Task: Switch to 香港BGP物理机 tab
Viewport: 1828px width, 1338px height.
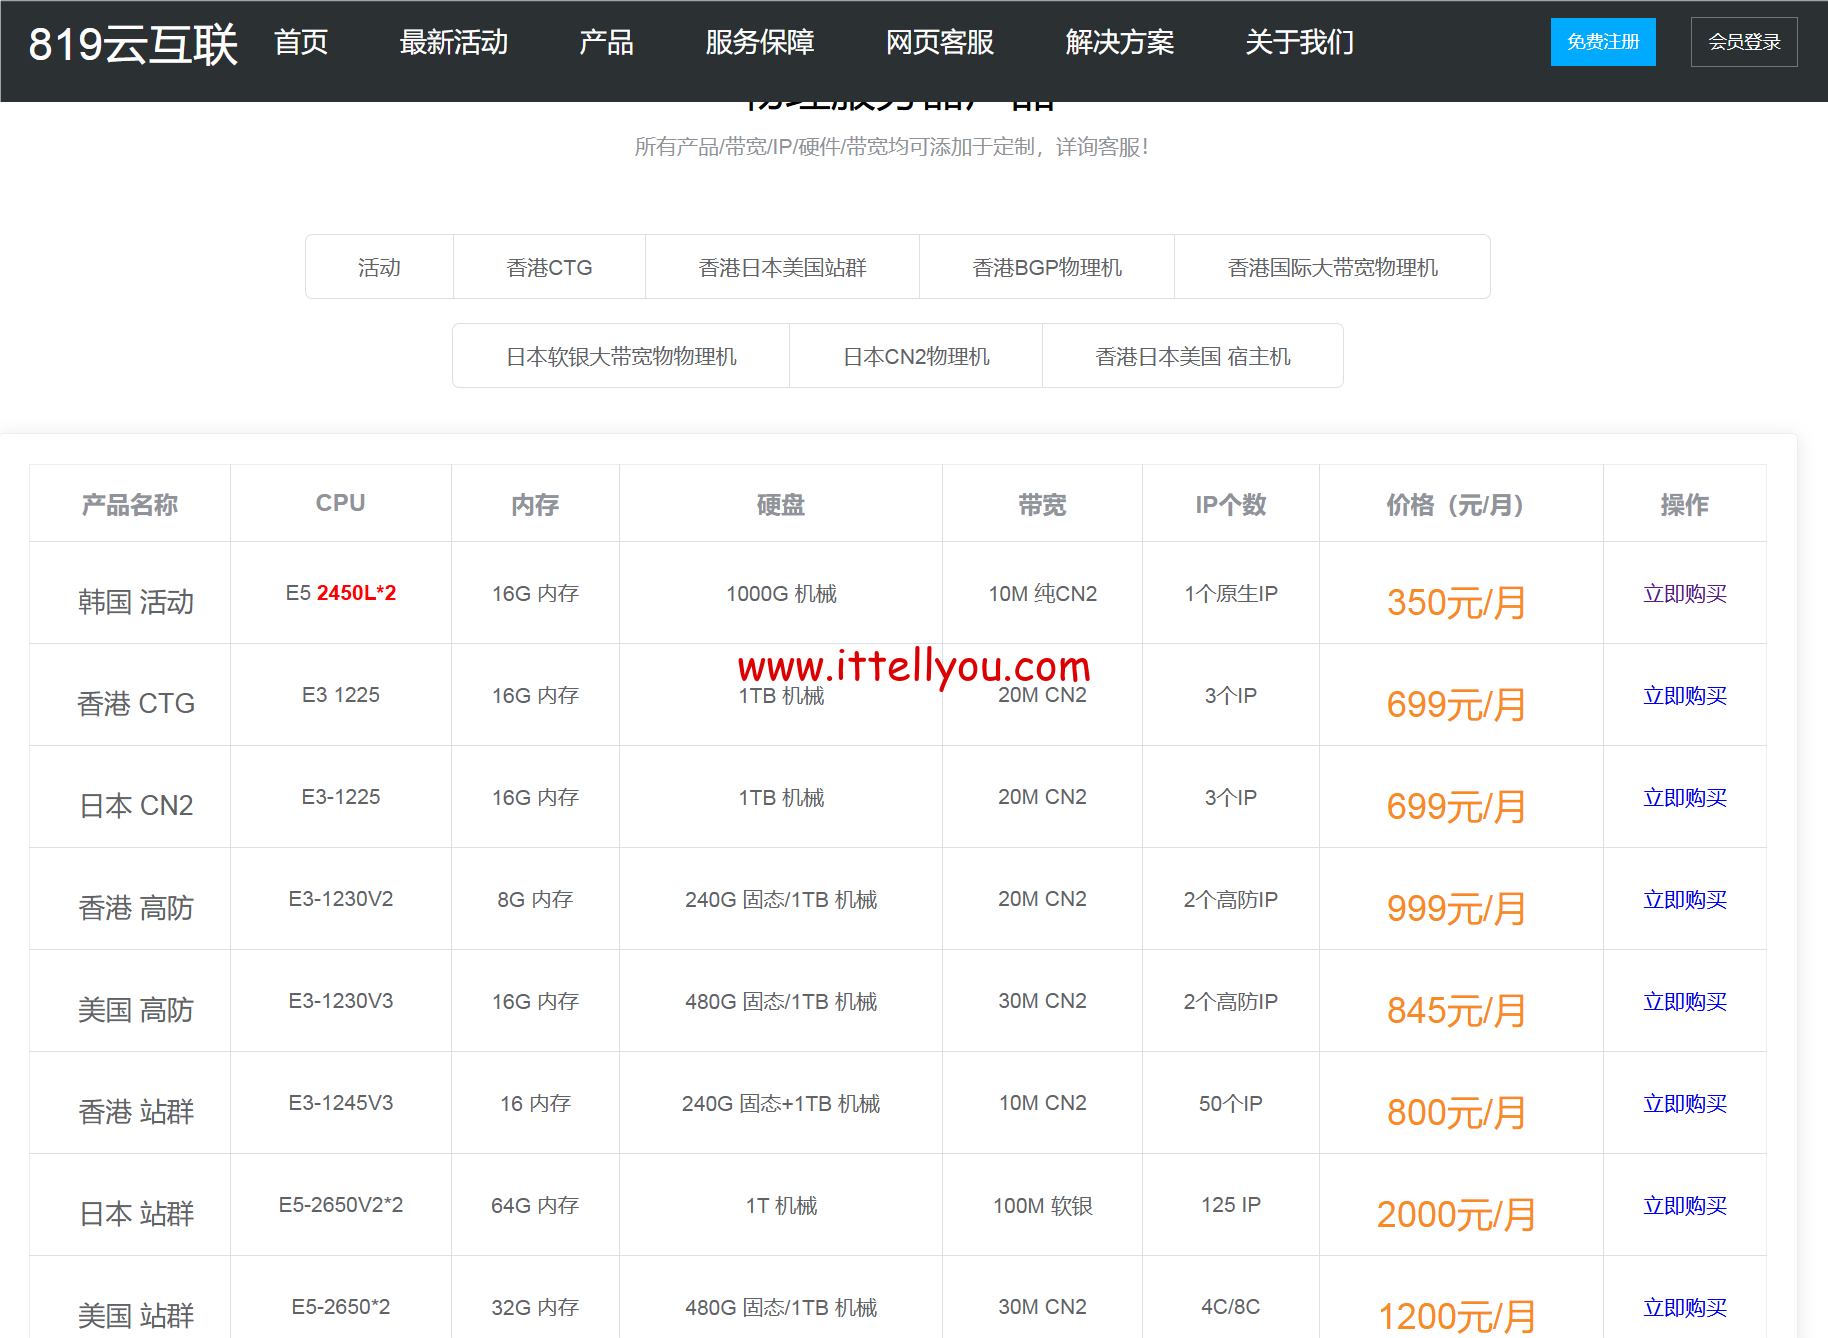Action: pos(1046,266)
